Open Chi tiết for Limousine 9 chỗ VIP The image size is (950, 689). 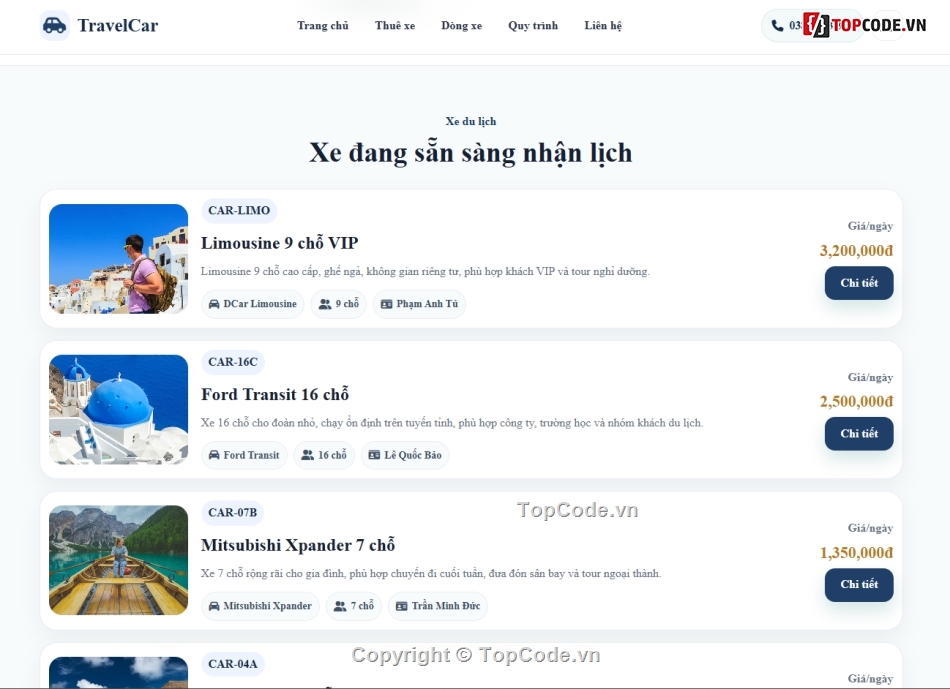point(859,283)
